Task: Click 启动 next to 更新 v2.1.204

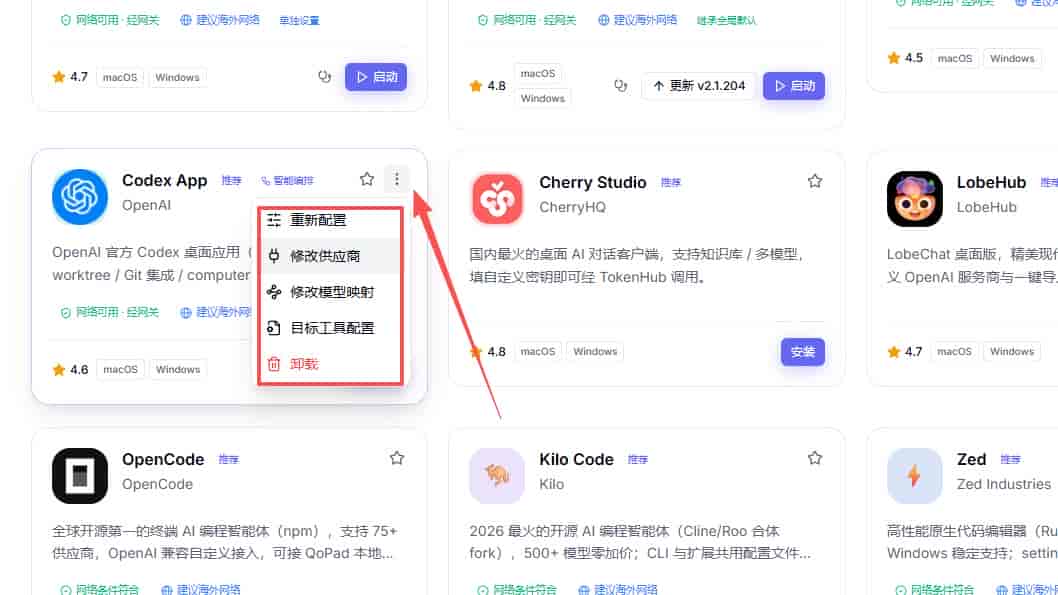Action: (794, 86)
